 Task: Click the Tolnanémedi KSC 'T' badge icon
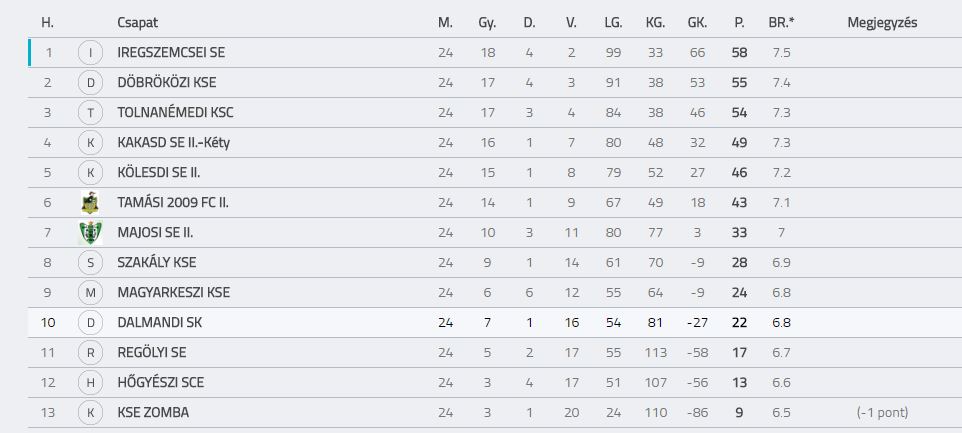pyautogui.click(x=91, y=113)
